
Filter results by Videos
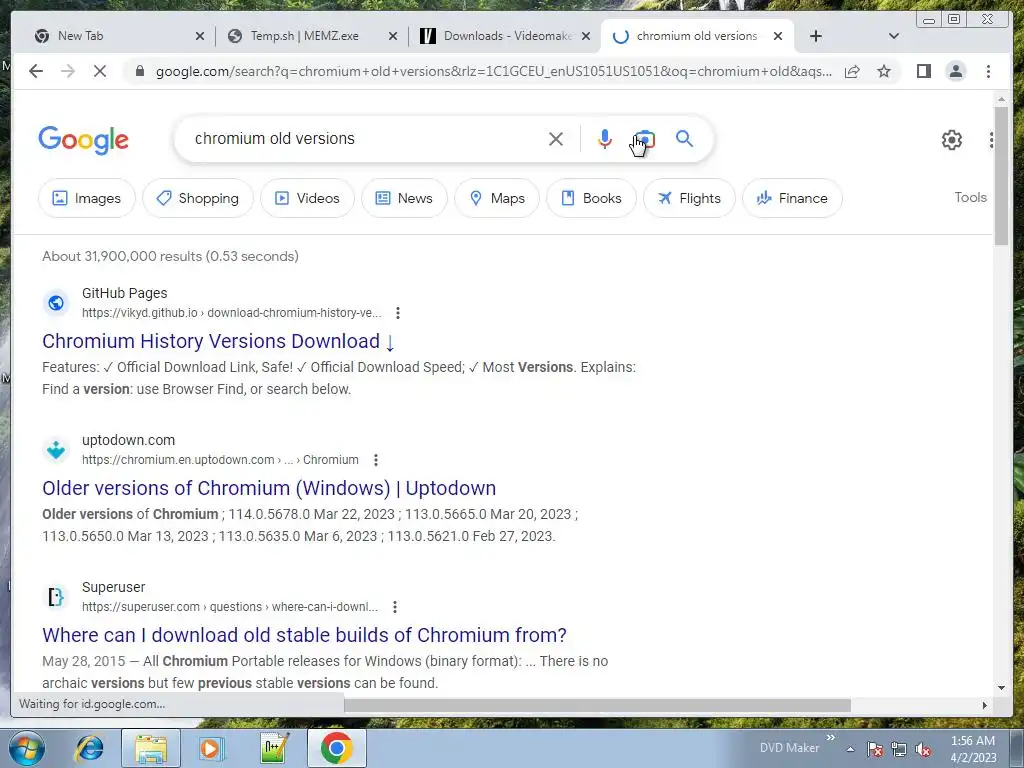point(308,198)
